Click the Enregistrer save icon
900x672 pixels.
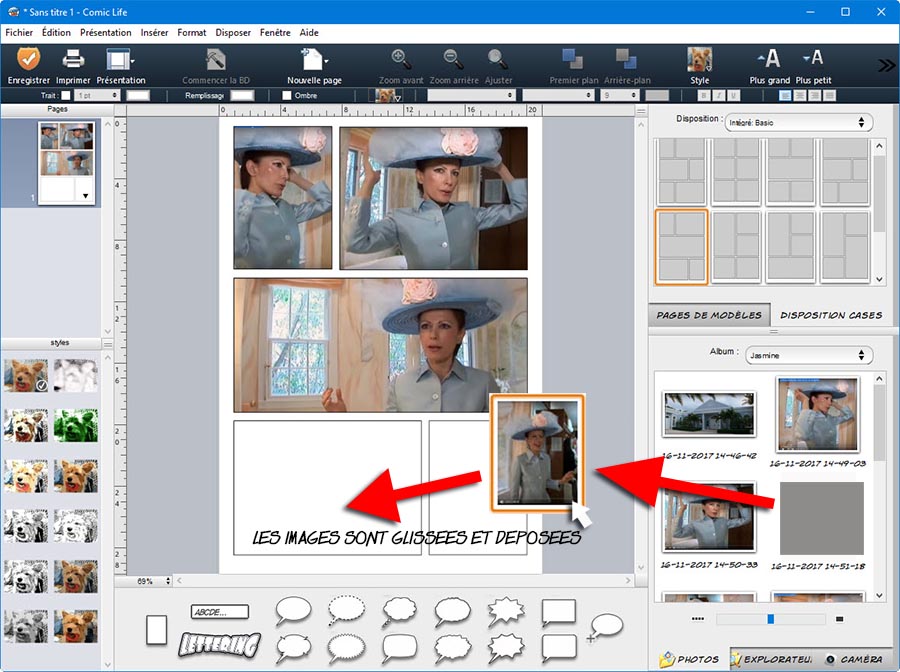(x=28, y=60)
